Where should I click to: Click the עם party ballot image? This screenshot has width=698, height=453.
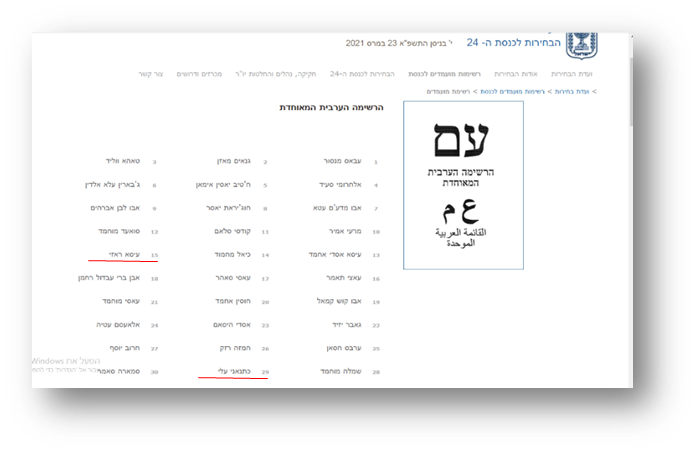(x=463, y=185)
